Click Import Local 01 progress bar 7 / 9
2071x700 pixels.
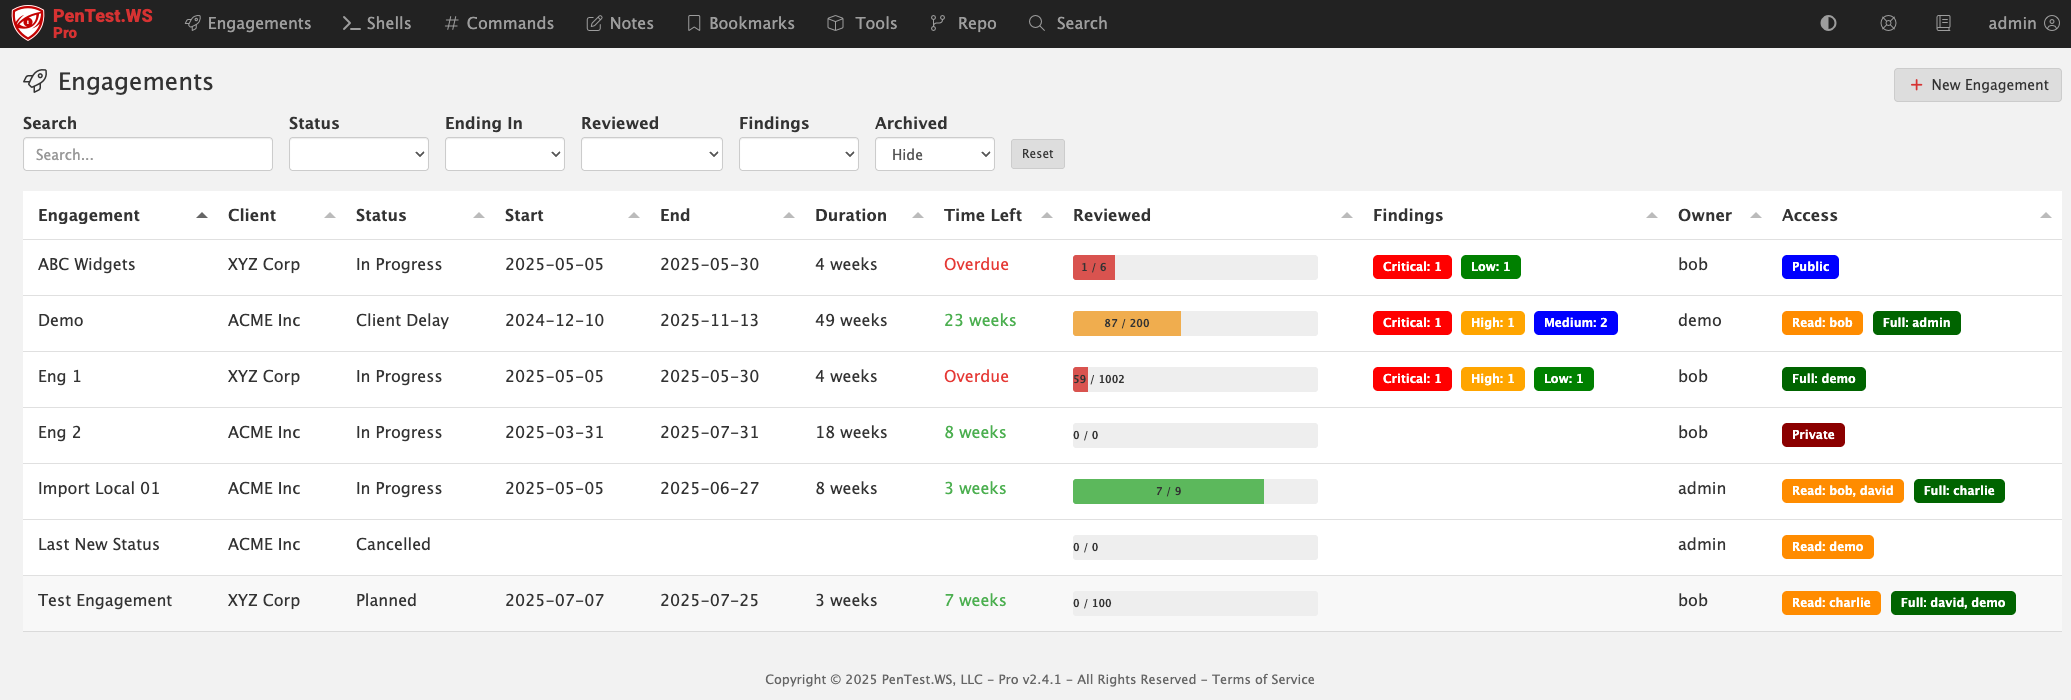pos(1195,491)
